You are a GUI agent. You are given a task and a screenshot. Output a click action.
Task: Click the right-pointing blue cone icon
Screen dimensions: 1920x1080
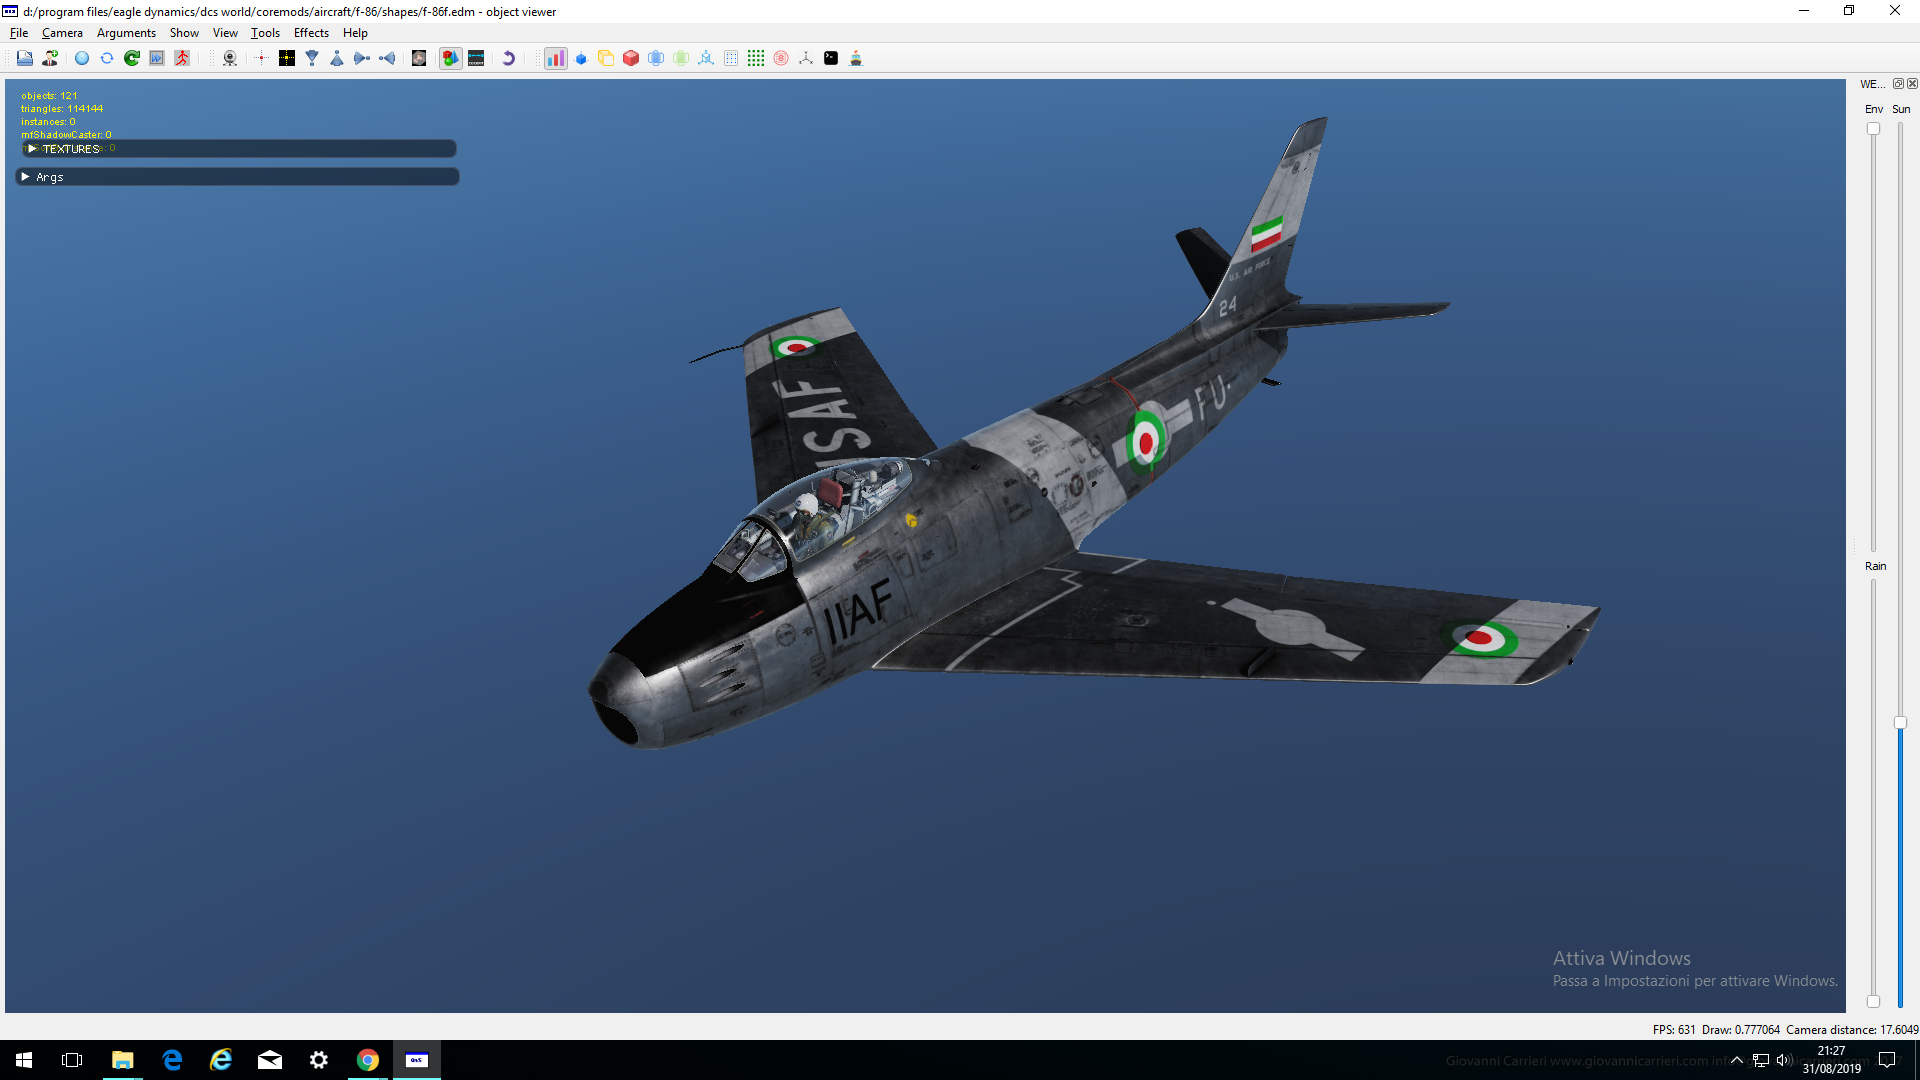pyautogui.click(x=362, y=58)
